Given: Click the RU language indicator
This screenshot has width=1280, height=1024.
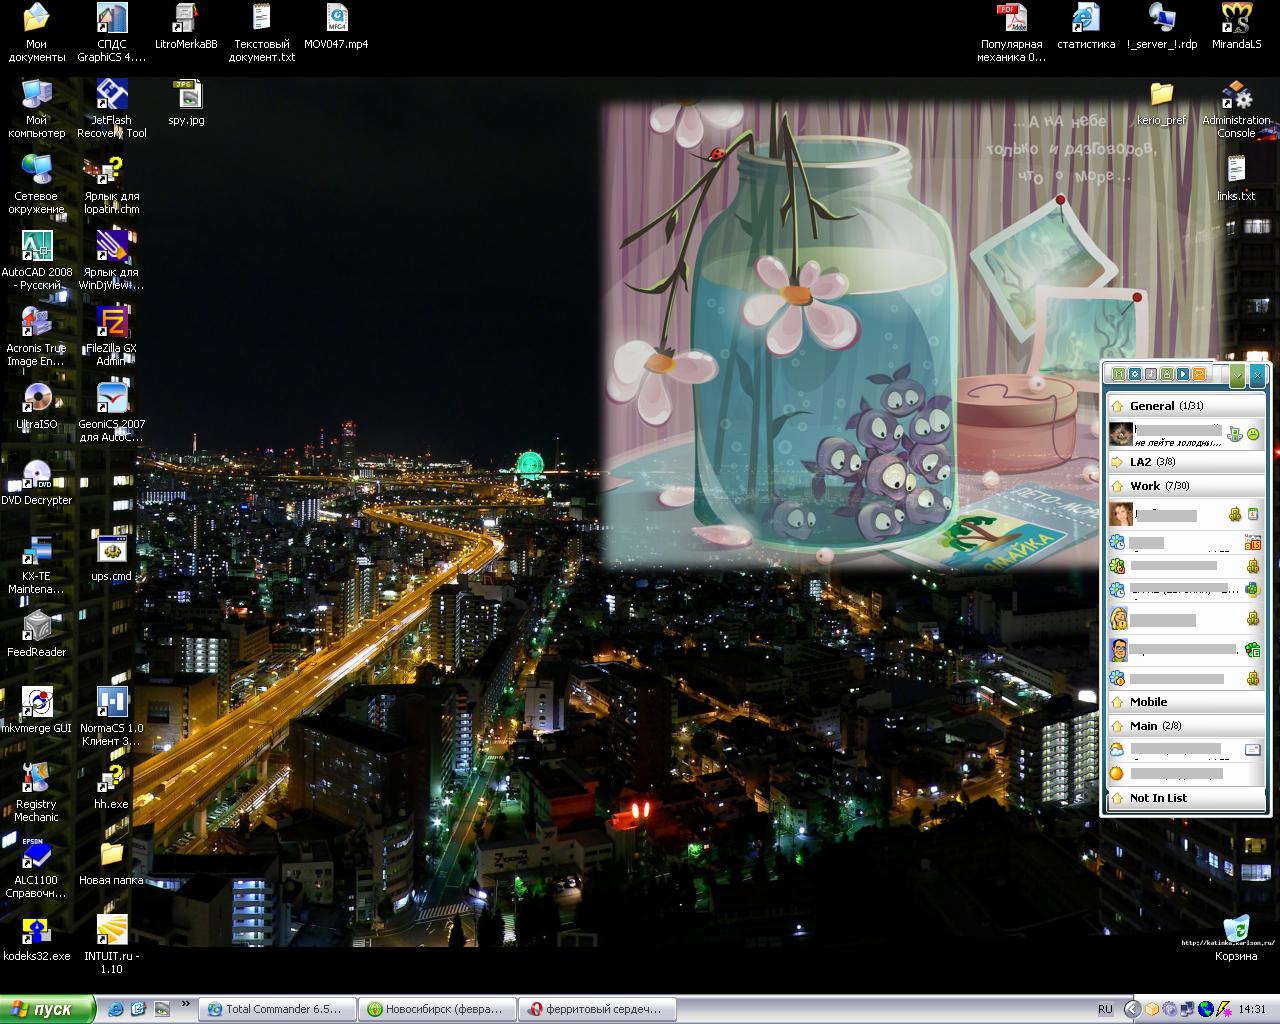Looking at the screenshot, I should pos(1105,1009).
